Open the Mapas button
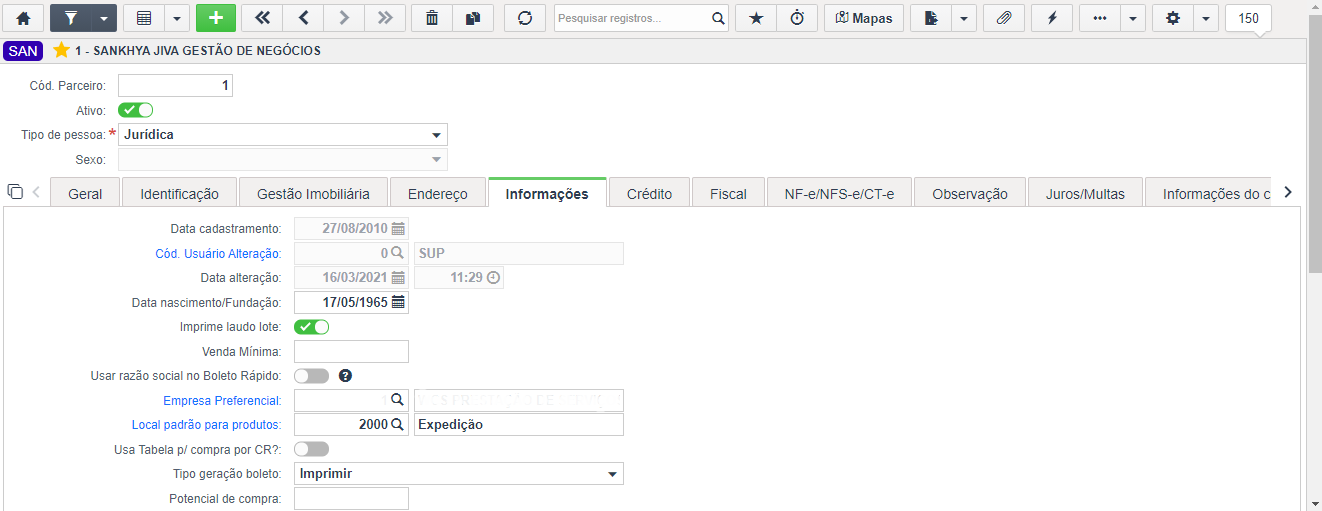The image size is (1322, 511). (x=864, y=18)
